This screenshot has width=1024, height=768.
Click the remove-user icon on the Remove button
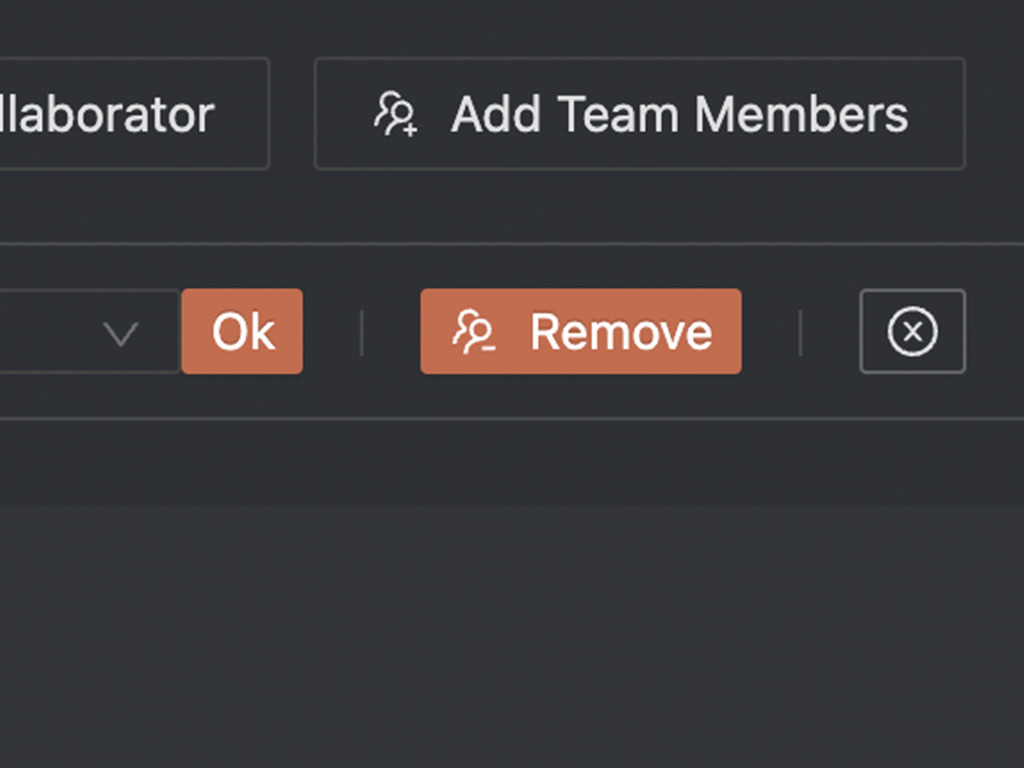click(x=473, y=332)
